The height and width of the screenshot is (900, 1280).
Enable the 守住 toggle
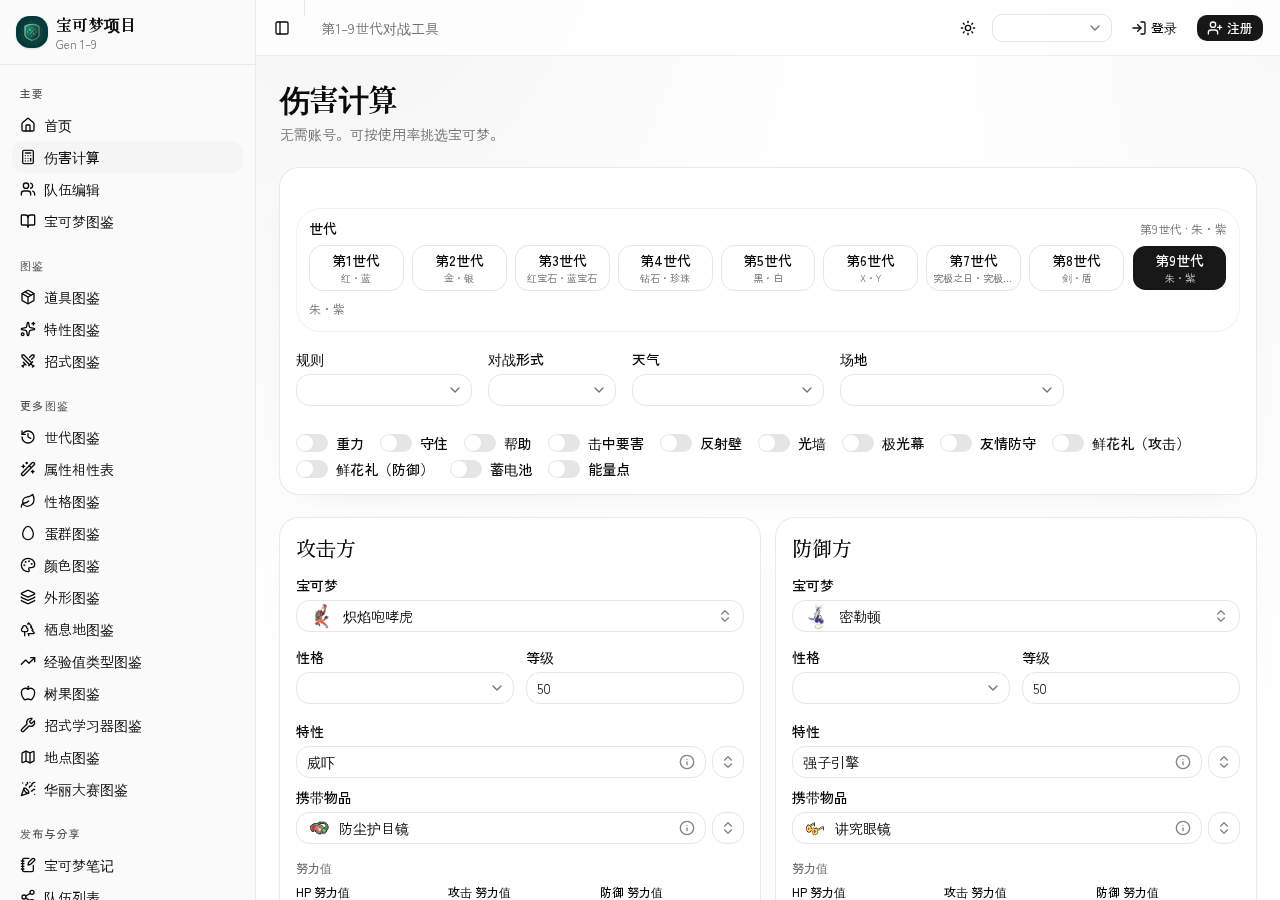(396, 443)
